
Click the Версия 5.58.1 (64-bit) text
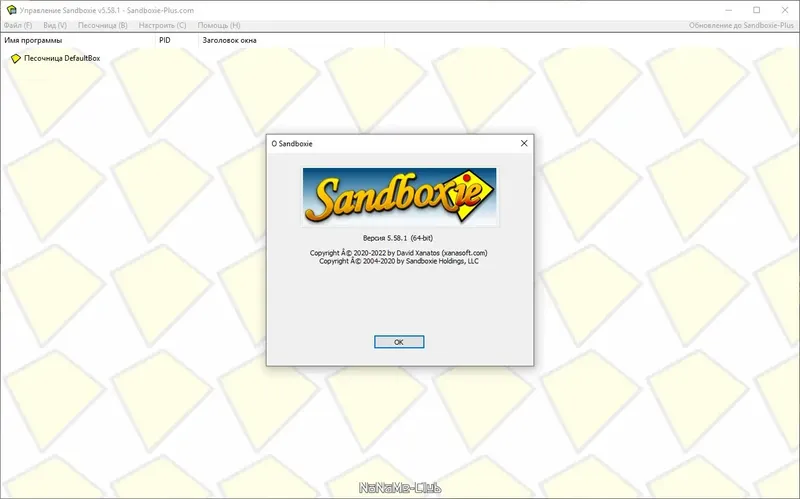[x=398, y=238]
